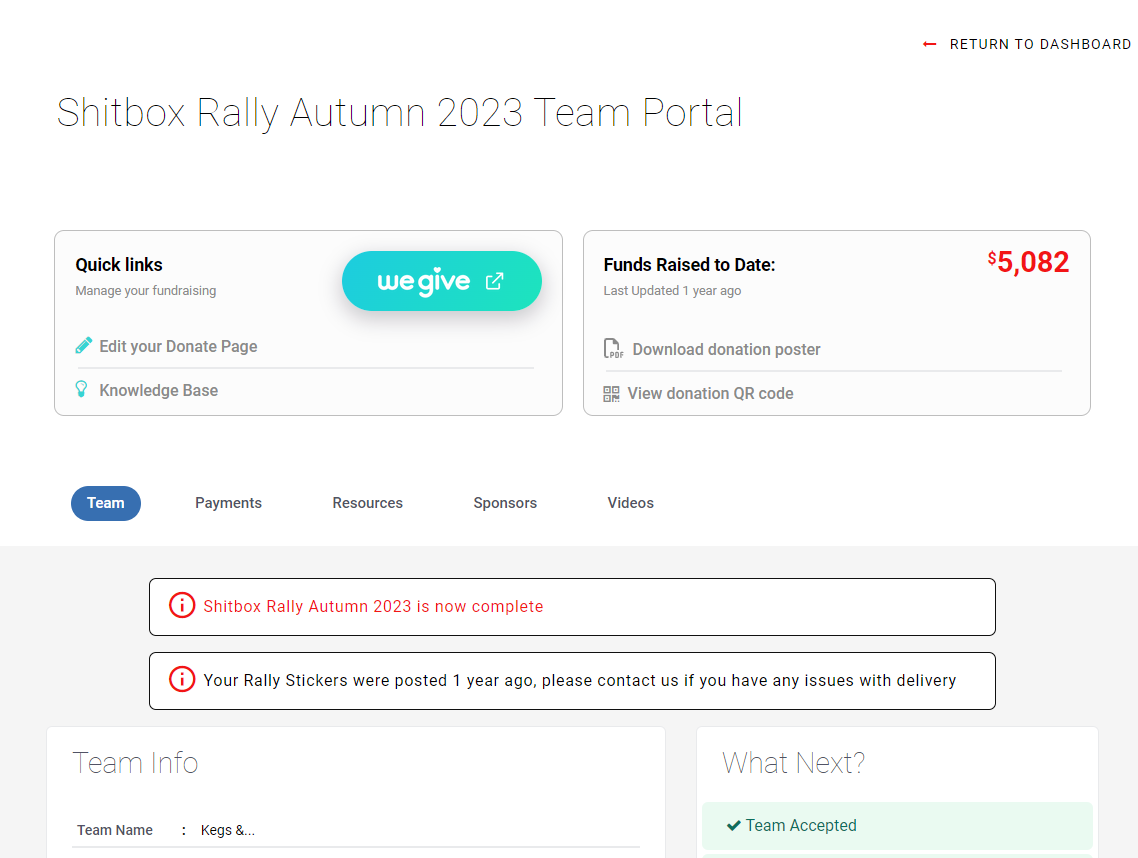
Task: Click the info icon on rally complete notice
Action: click(181, 605)
